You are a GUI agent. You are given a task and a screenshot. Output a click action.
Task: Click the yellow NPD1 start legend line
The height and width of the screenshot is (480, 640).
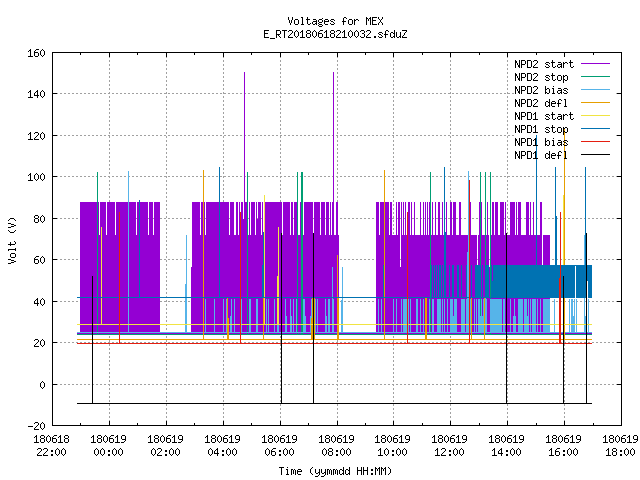click(596, 116)
